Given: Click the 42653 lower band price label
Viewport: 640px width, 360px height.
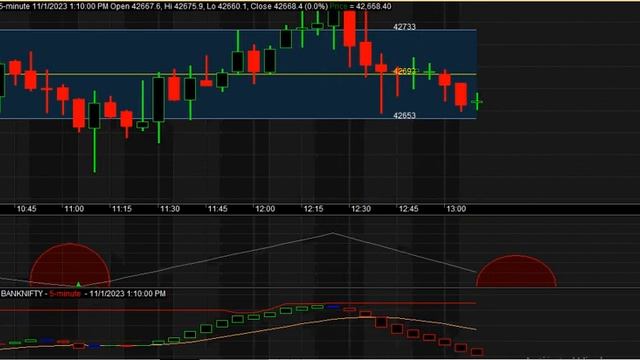Looking at the screenshot, I should (404, 116).
